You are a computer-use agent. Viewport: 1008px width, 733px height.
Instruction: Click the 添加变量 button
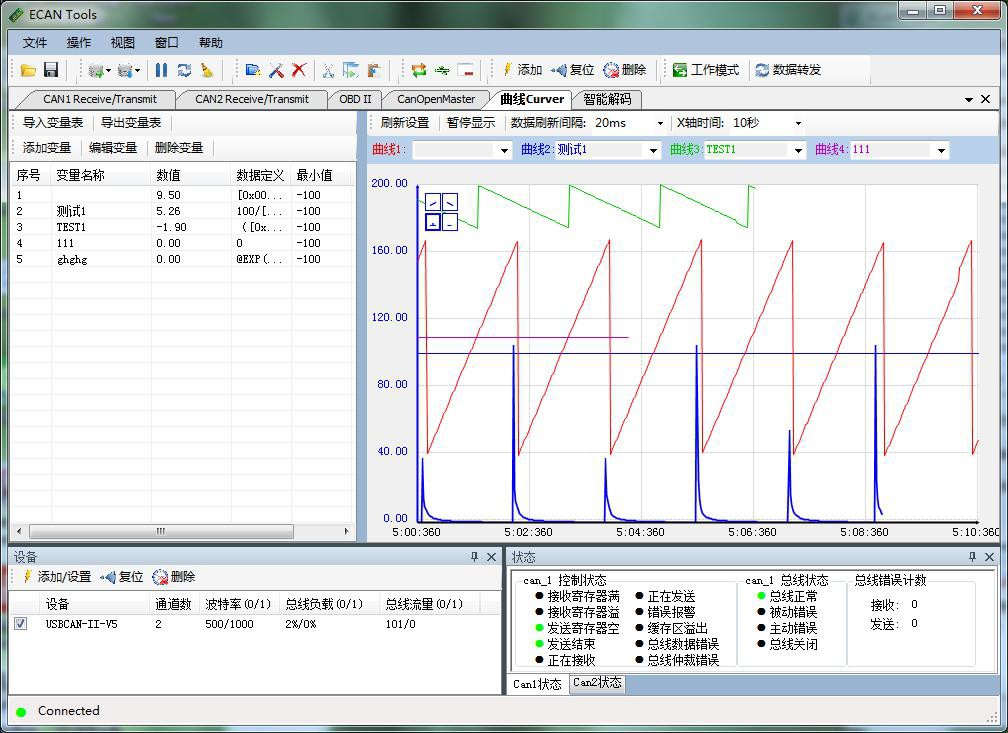point(47,148)
